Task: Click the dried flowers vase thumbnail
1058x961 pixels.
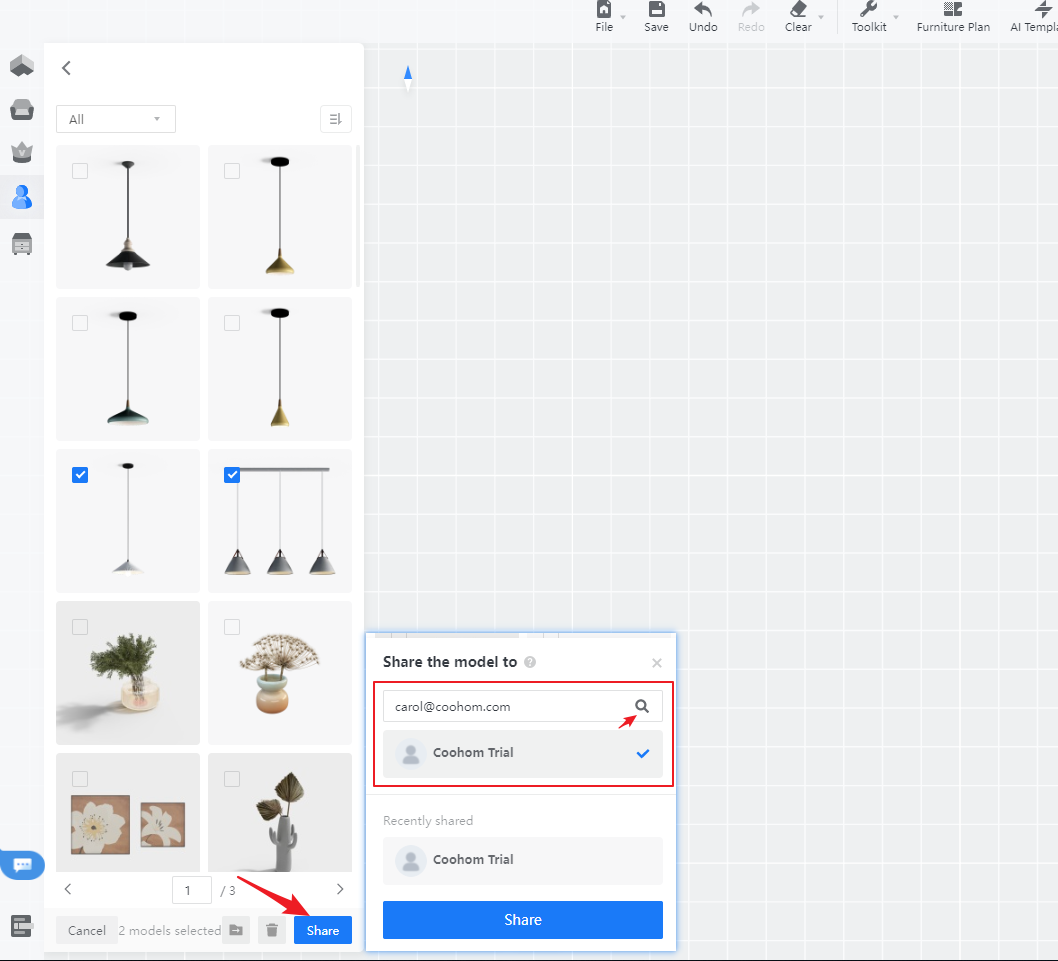Action: pos(280,673)
